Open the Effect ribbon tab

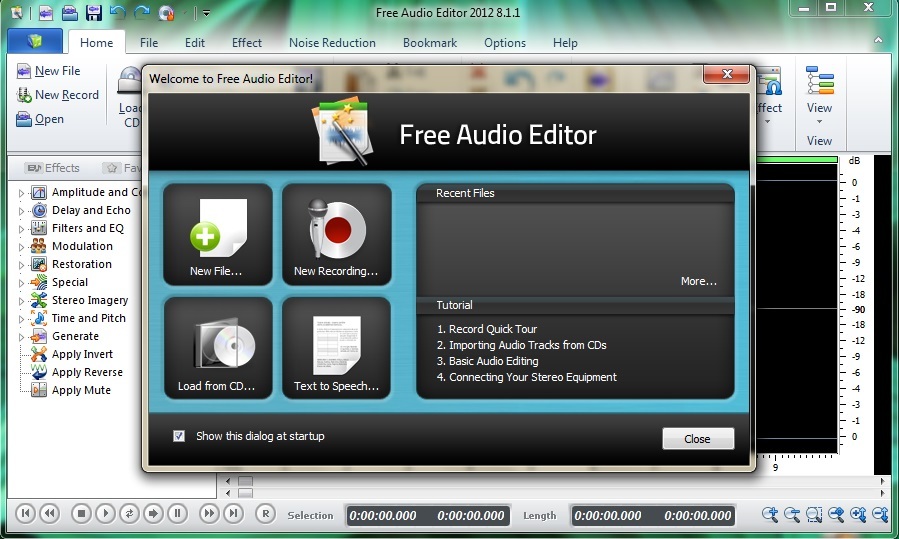tap(247, 42)
